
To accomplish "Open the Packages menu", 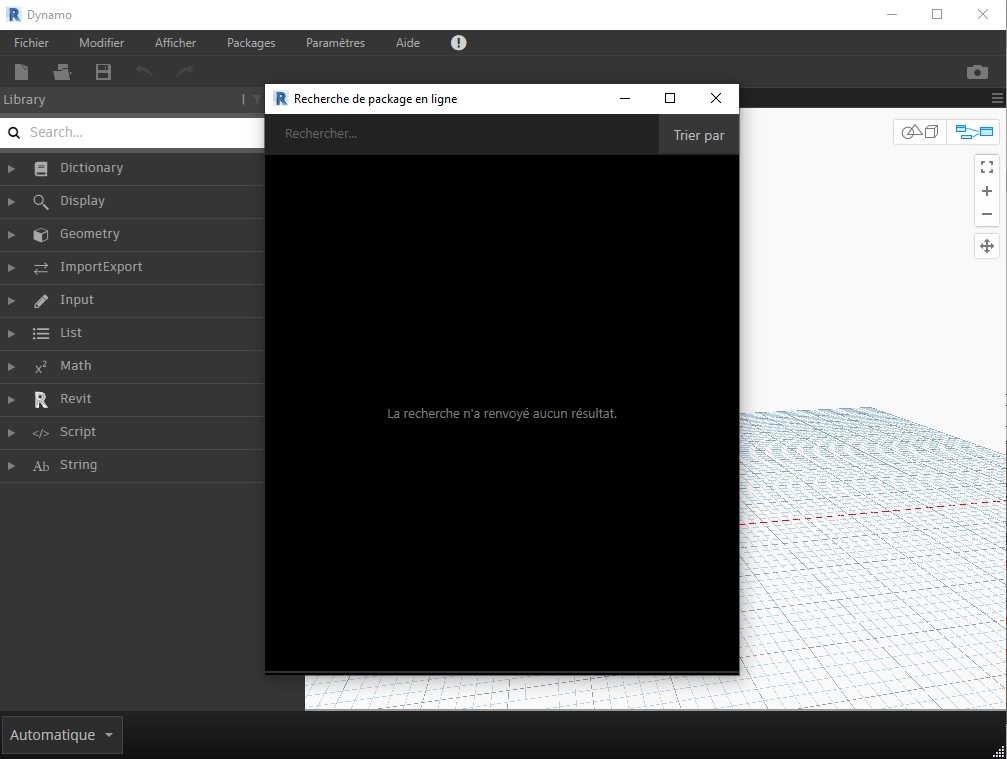I will click(x=251, y=43).
